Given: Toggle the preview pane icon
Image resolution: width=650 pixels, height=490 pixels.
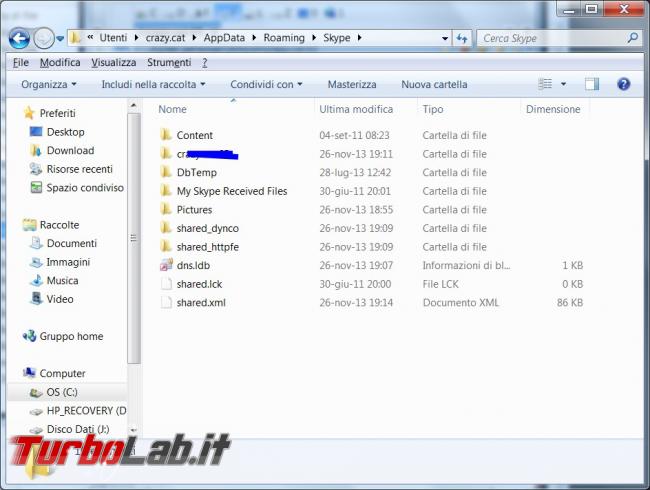Looking at the screenshot, I should [x=592, y=84].
